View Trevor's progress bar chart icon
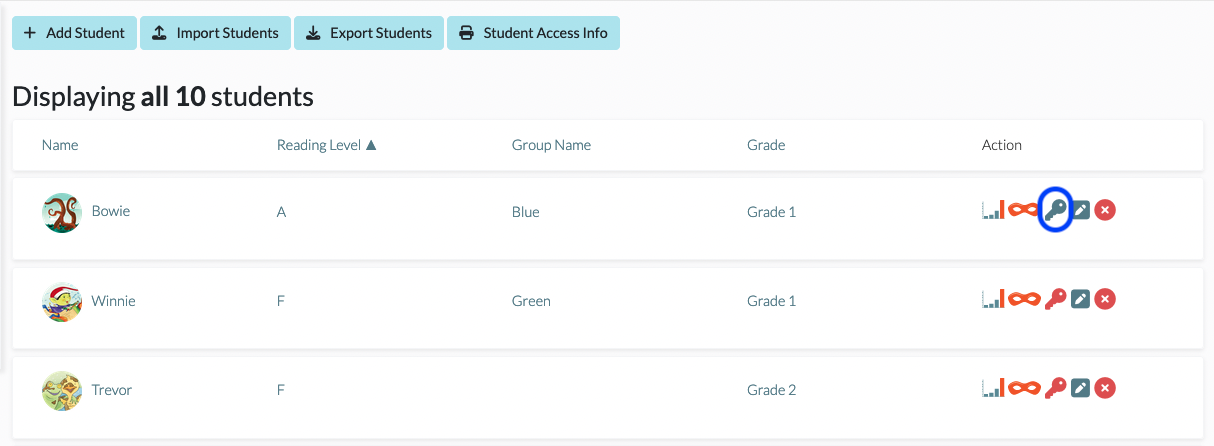The width and height of the screenshot is (1214, 446). 993,388
